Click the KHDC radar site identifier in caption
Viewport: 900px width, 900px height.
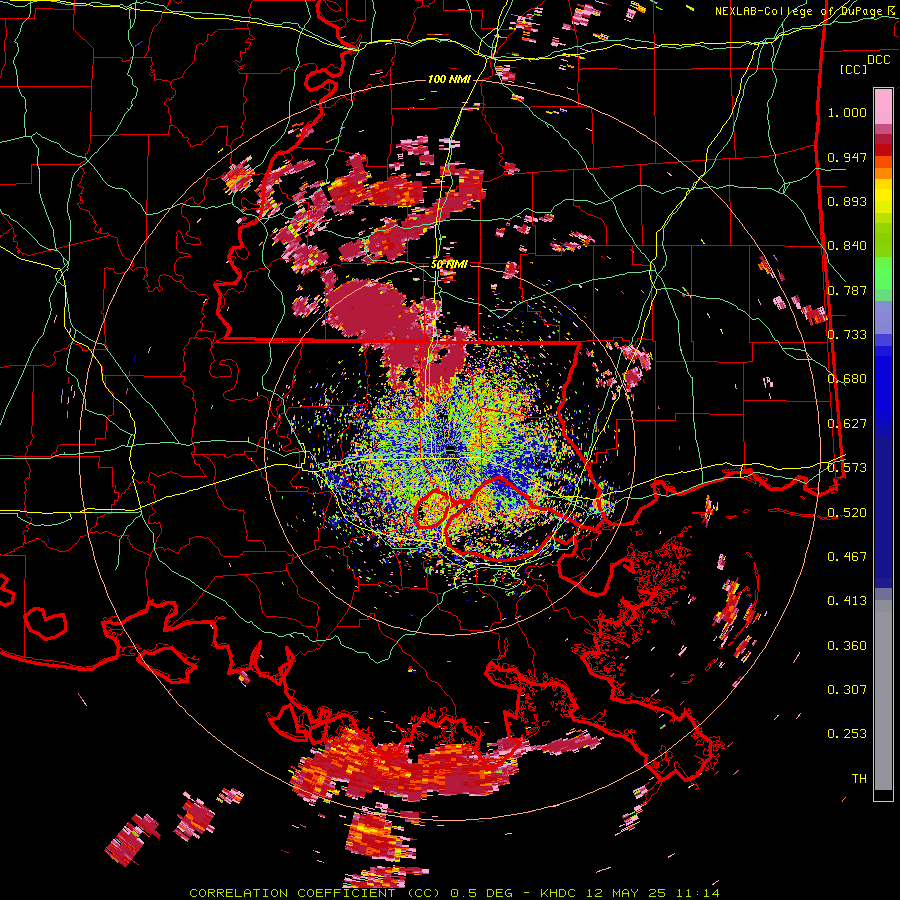557,893
